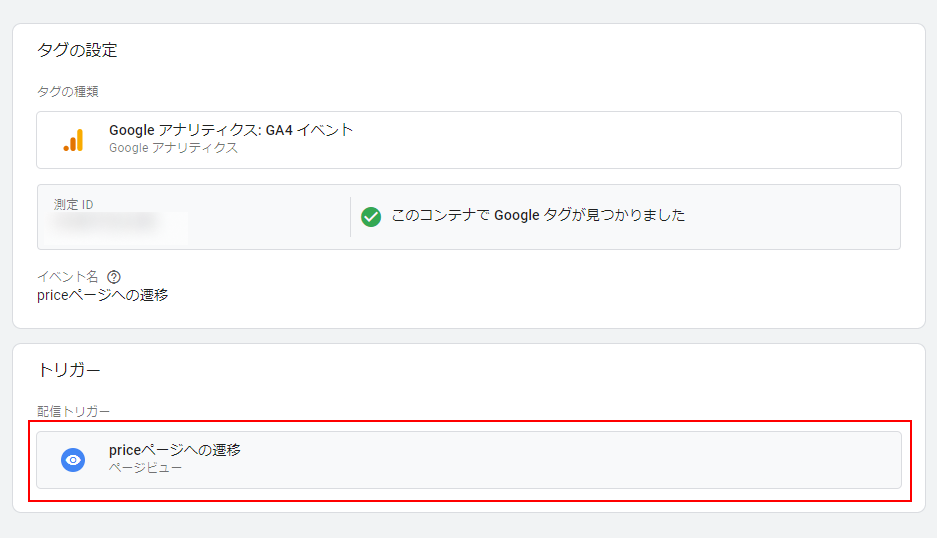This screenshot has height=538, width=937.
Task: Click the イベント名 value priceページへの遷移
Action: click(103, 295)
